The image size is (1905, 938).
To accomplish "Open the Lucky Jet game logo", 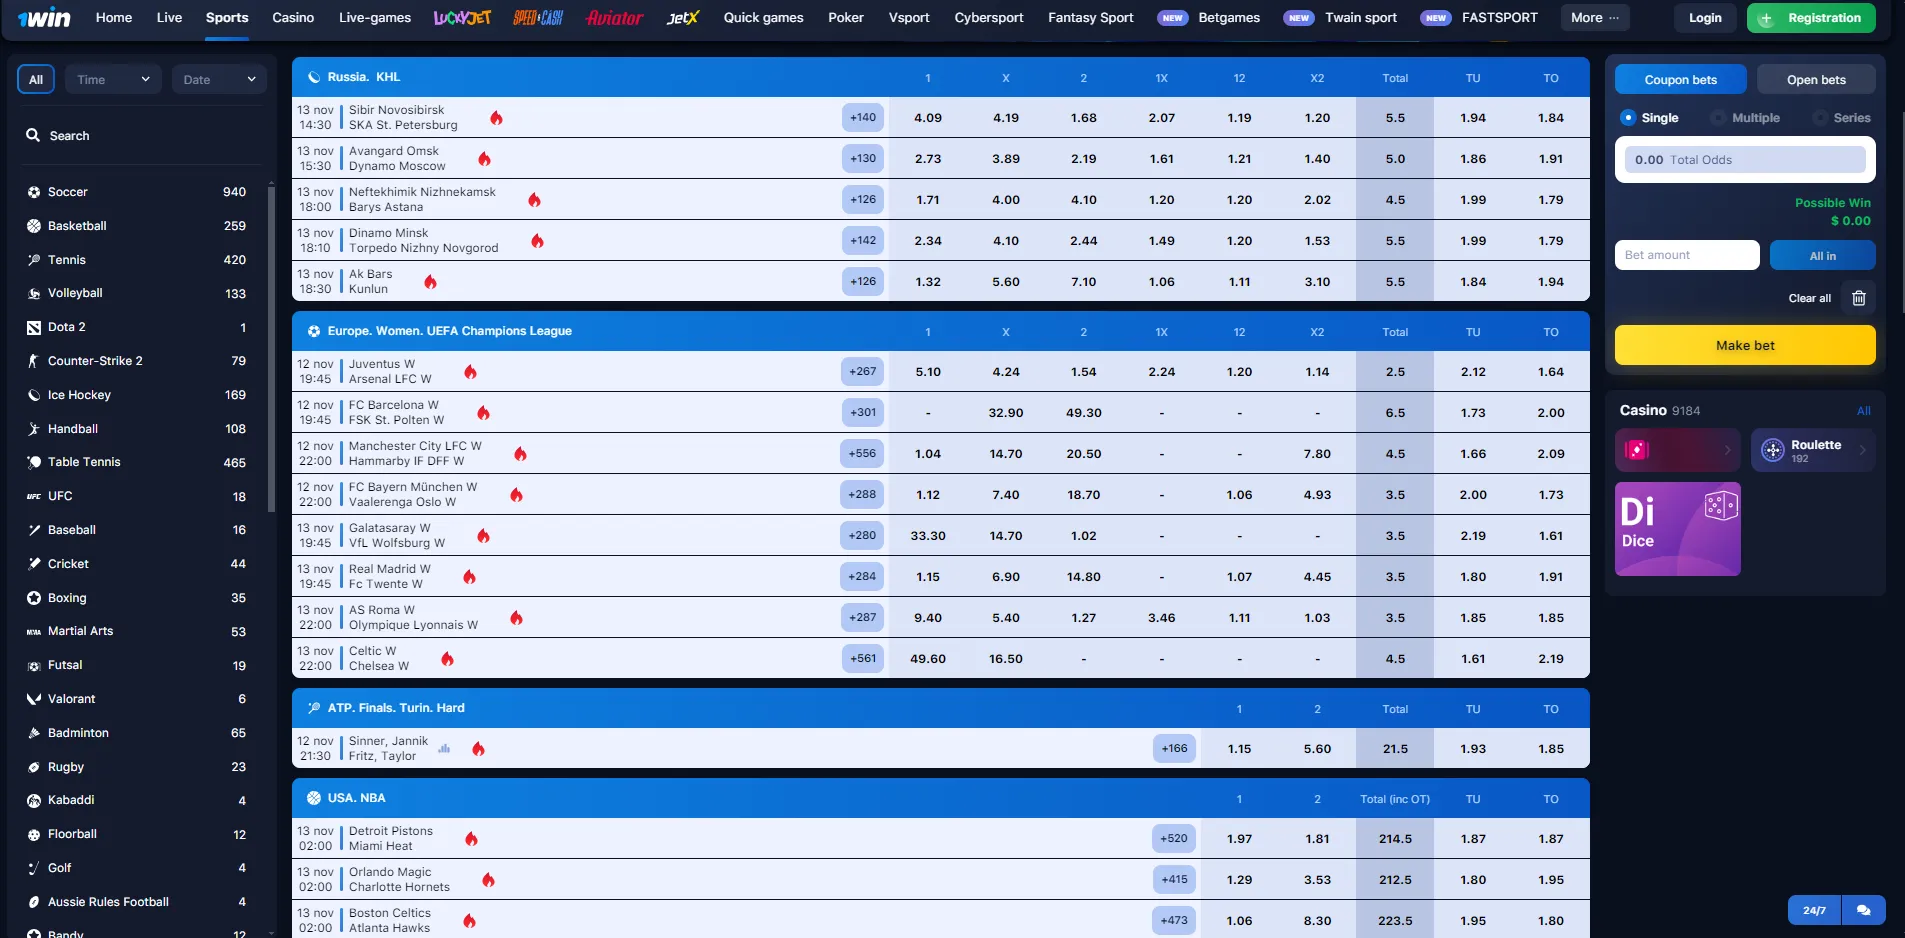I will click(x=462, y=18).
